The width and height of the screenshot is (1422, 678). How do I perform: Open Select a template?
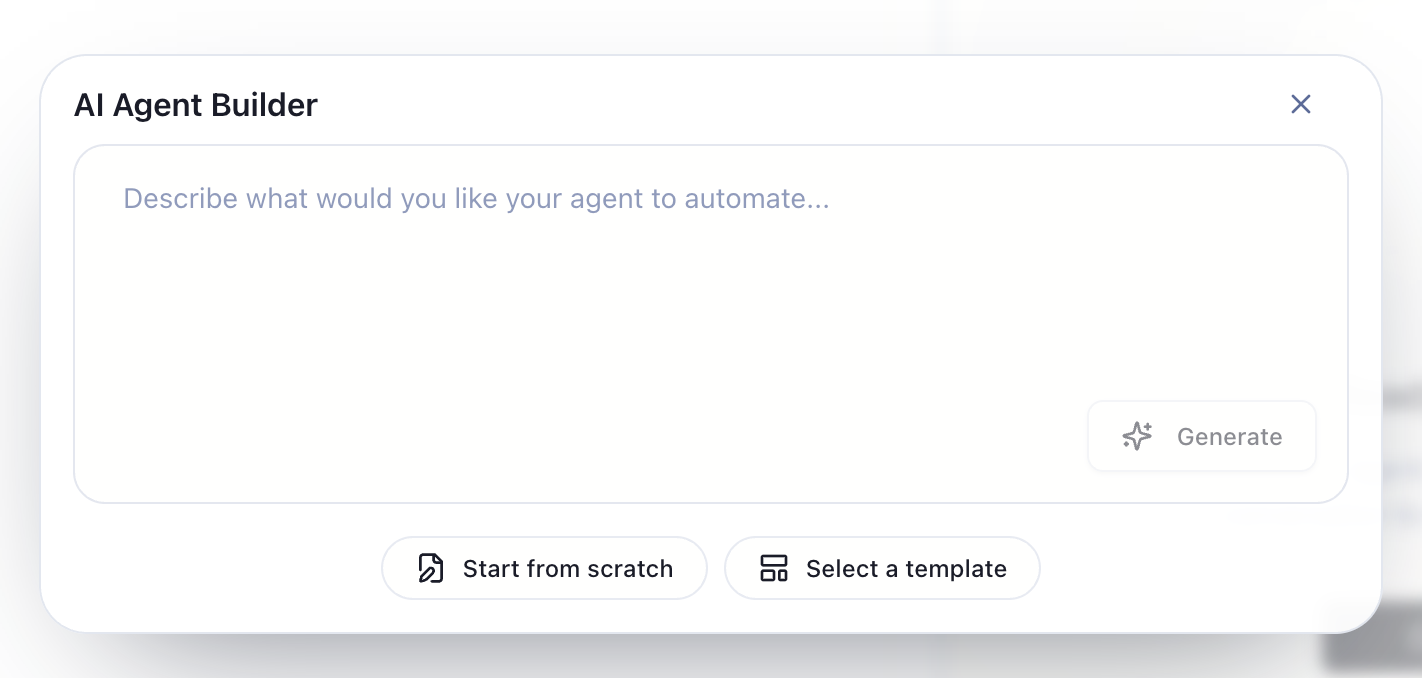pyautogui.click(x=882, y=568)
